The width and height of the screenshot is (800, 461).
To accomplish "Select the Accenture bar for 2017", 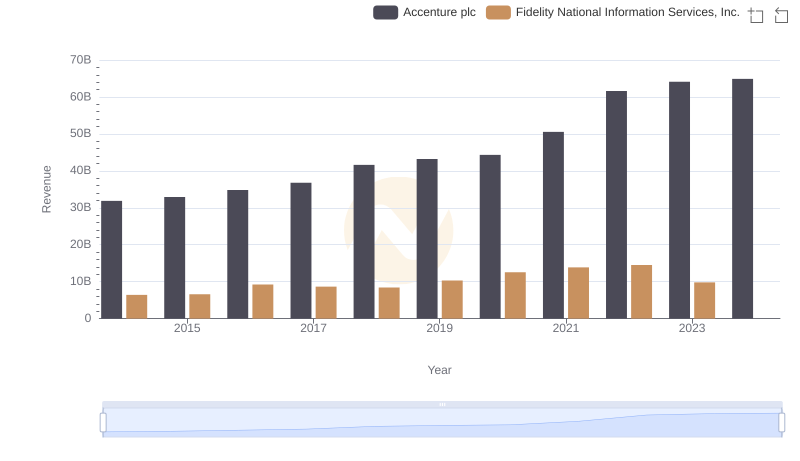I will [301, 250].
